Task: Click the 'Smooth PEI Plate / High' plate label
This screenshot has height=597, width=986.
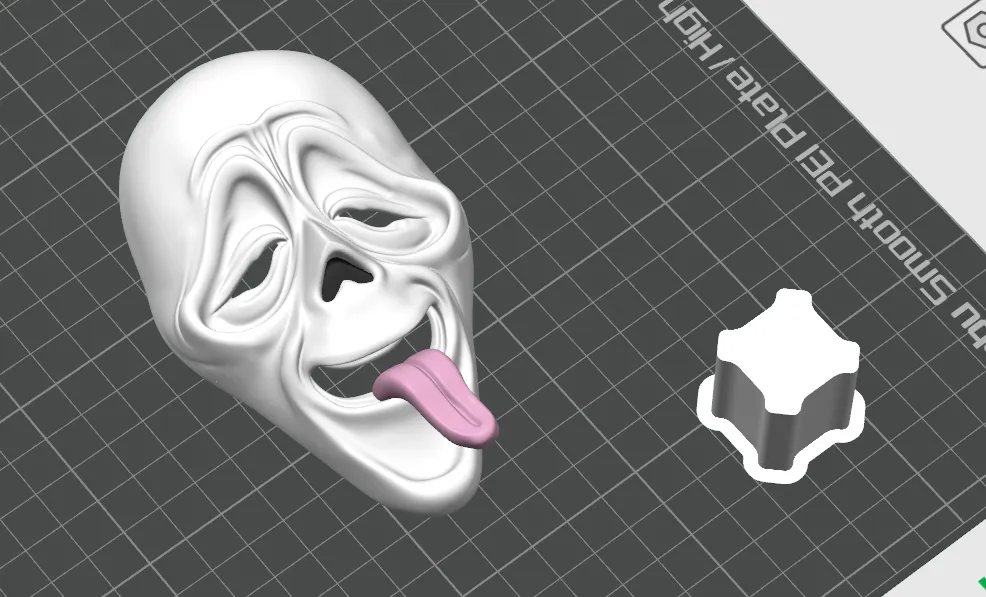Action: (824, 173)
